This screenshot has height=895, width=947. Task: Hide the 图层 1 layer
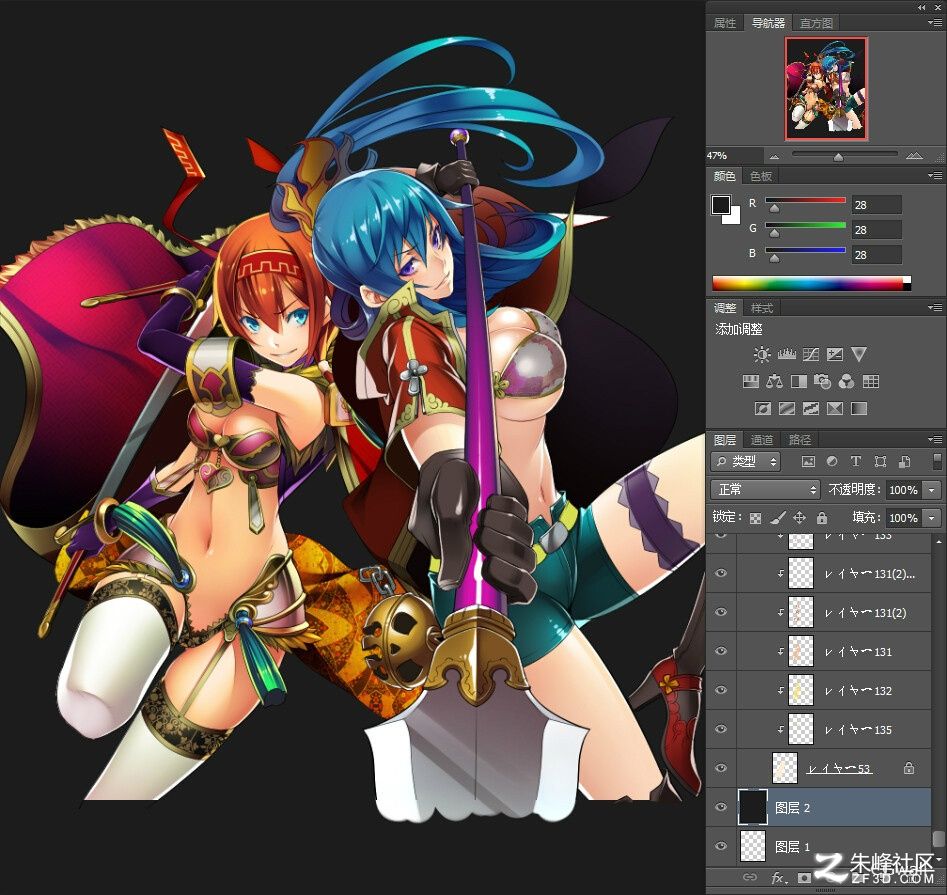coord(721,846)
